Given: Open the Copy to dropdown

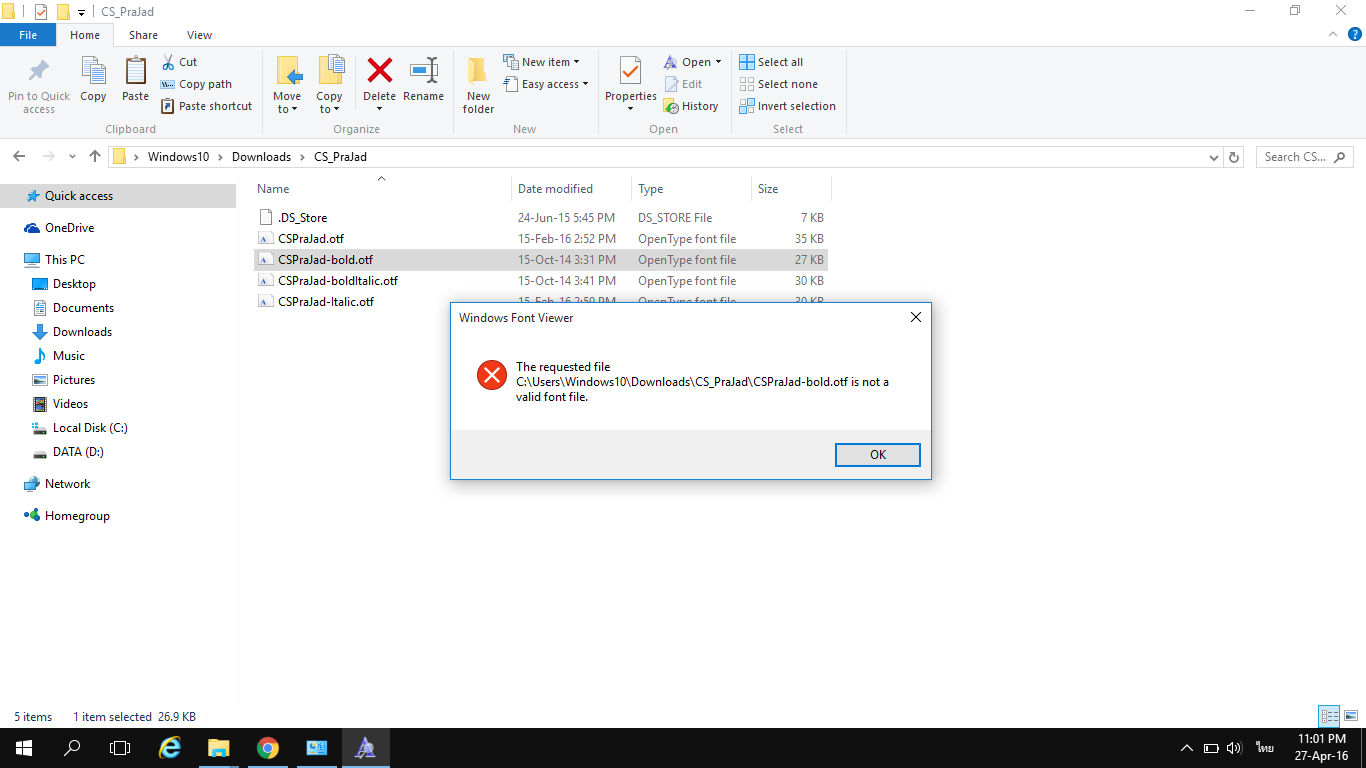Looking at the screenshot, I should pos(329,85).
